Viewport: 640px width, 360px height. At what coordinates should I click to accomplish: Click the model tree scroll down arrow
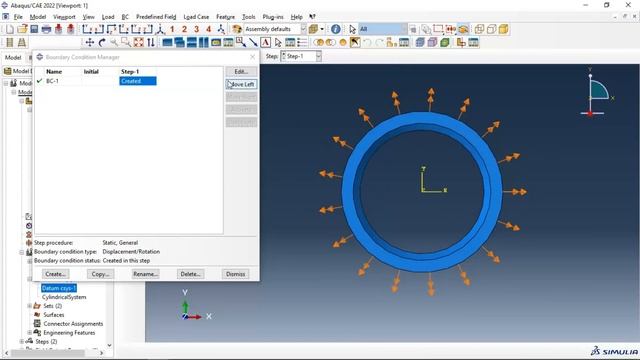click(109, 345)
